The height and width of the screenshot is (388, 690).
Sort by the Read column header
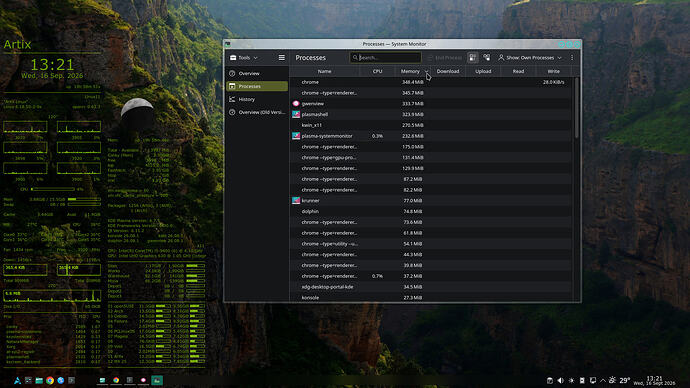coord(518,71)
